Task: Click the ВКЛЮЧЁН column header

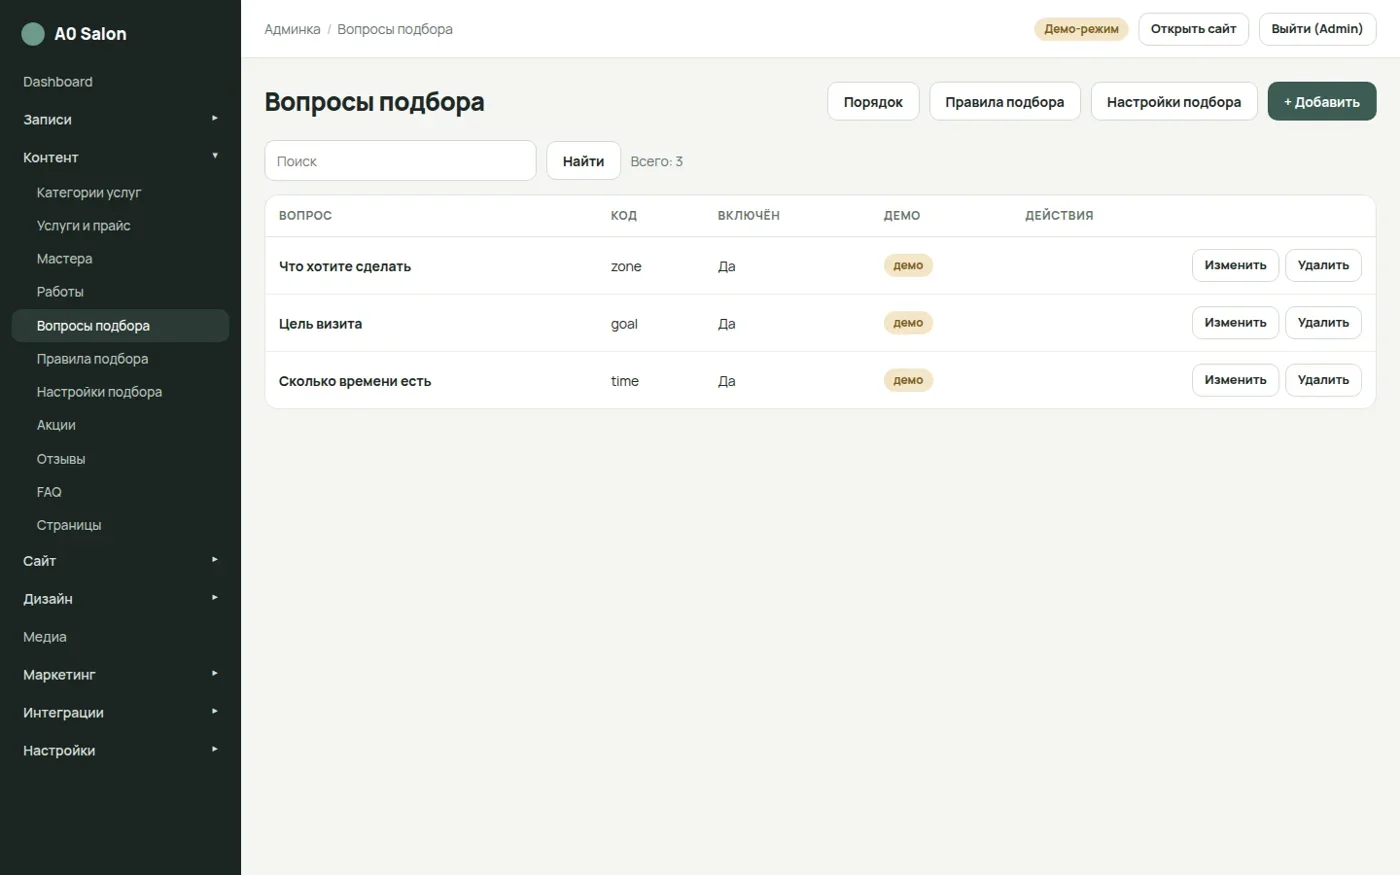Action: (x=748, y=216)
